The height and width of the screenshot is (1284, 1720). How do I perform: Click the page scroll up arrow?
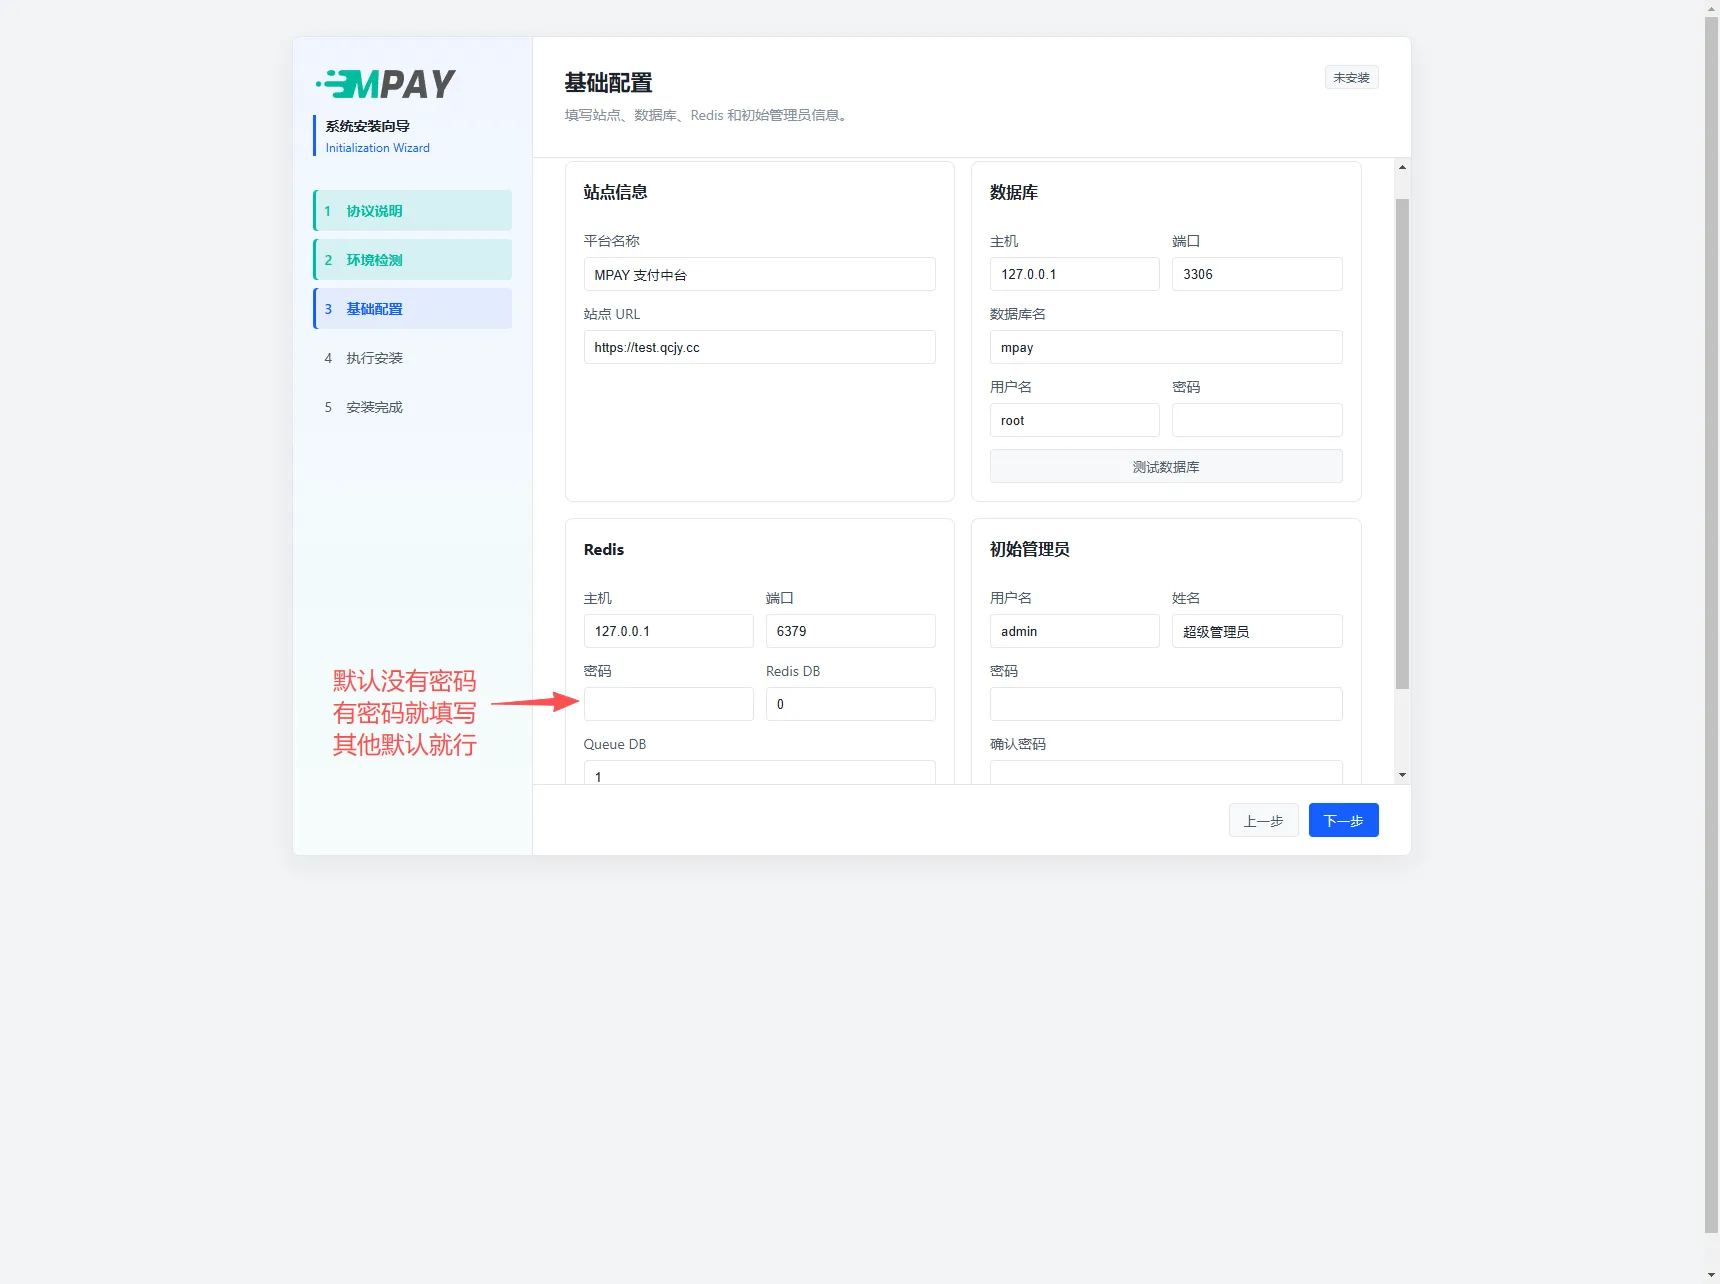(x=1711, y=7)
